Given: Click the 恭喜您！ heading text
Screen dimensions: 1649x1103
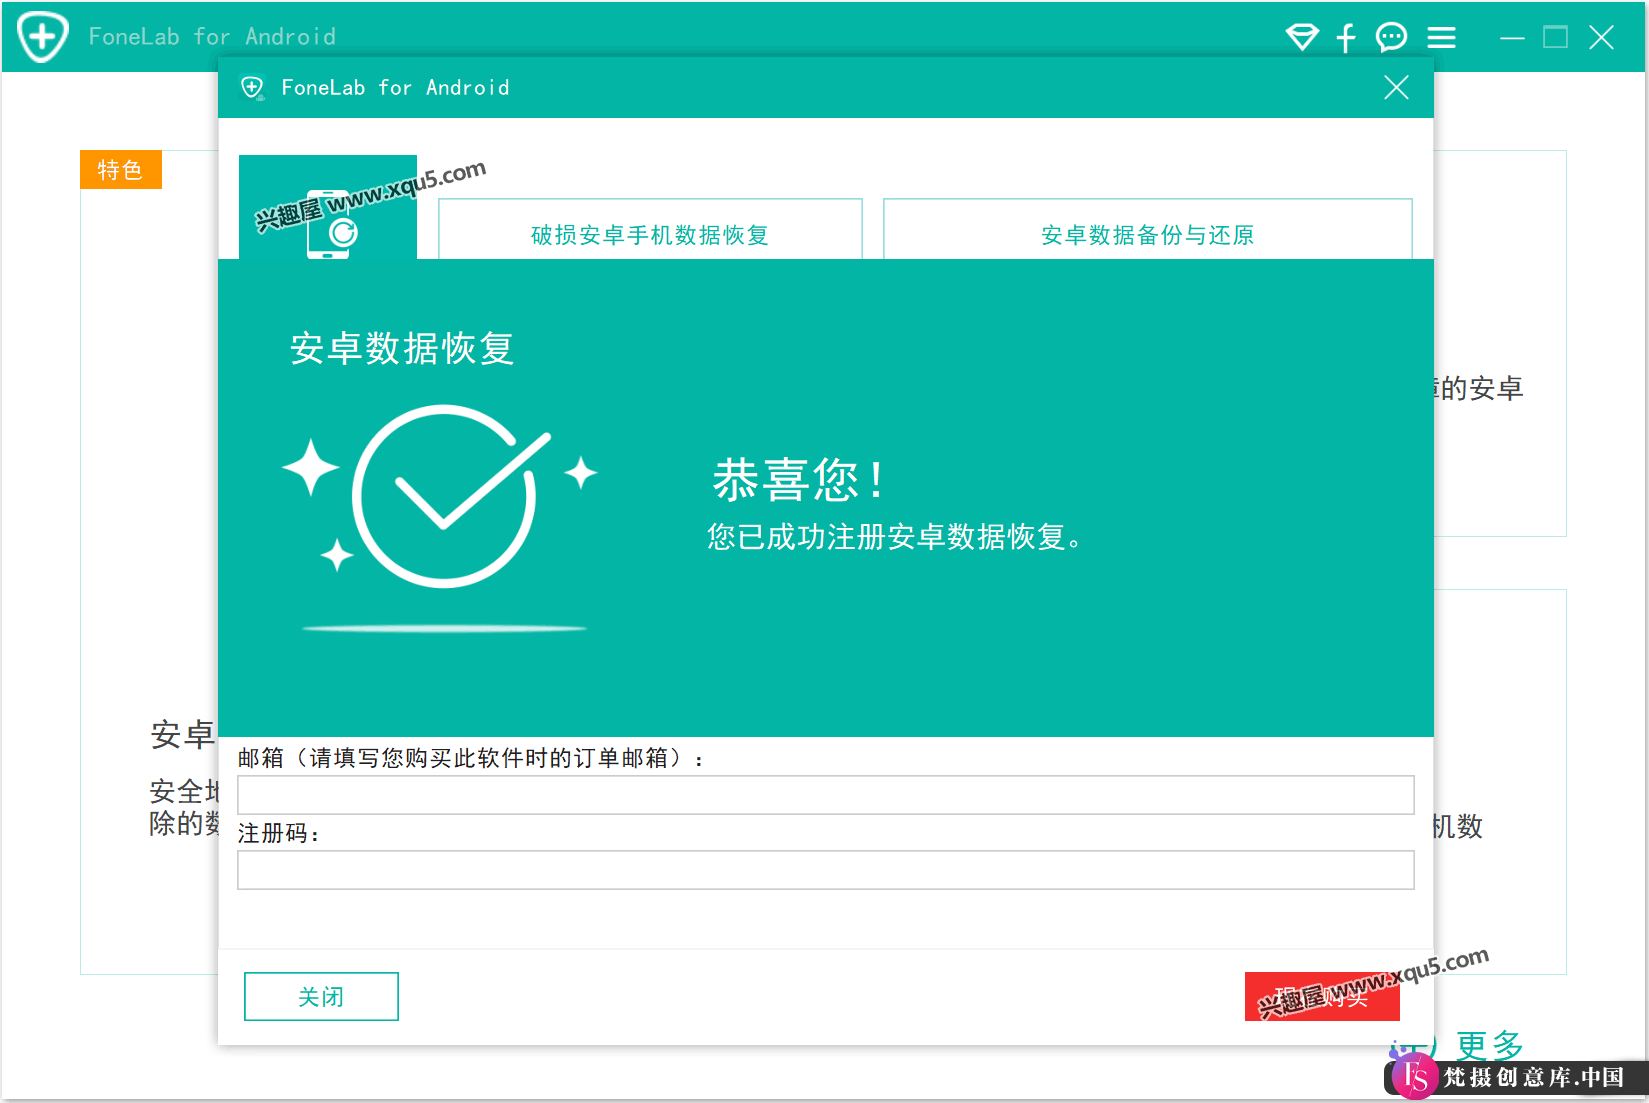Looking at the screenshot, I should (x=798, y=480).
